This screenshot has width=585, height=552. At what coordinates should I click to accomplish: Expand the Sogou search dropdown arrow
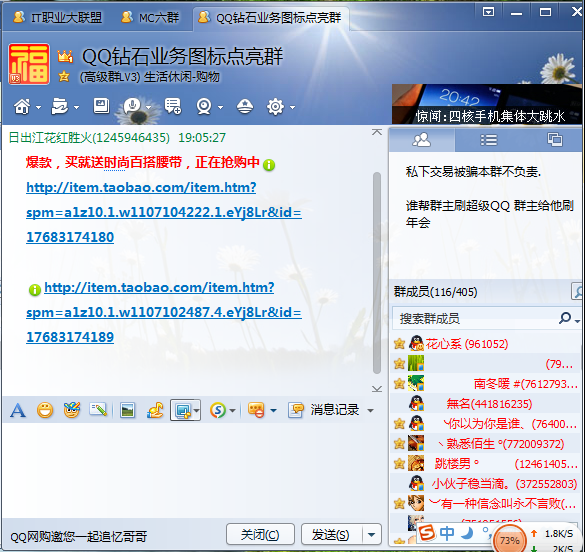click(x=232, y=411)
